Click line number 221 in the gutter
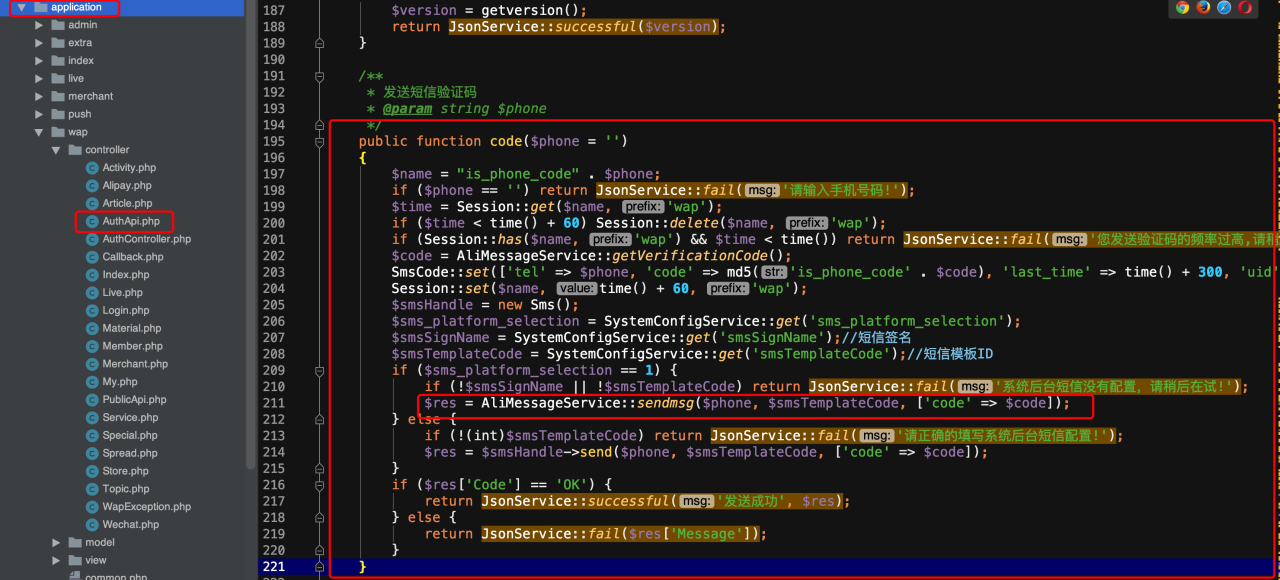Image resolution: width=1280 pixels, height=580 pixels. click(272, 567)
